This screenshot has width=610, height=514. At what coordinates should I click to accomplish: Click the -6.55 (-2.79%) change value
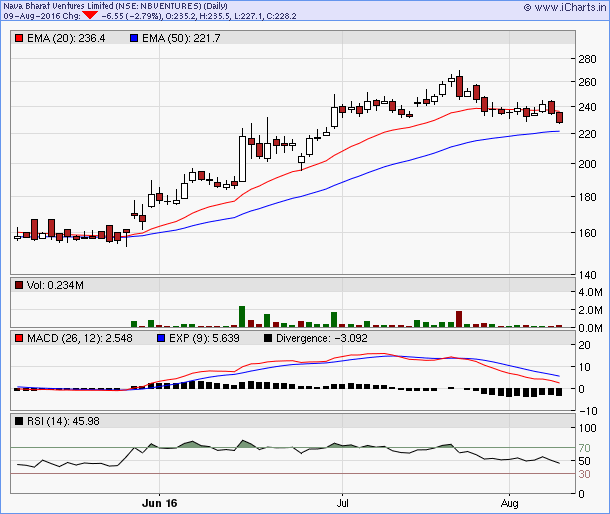coord(131,16)
